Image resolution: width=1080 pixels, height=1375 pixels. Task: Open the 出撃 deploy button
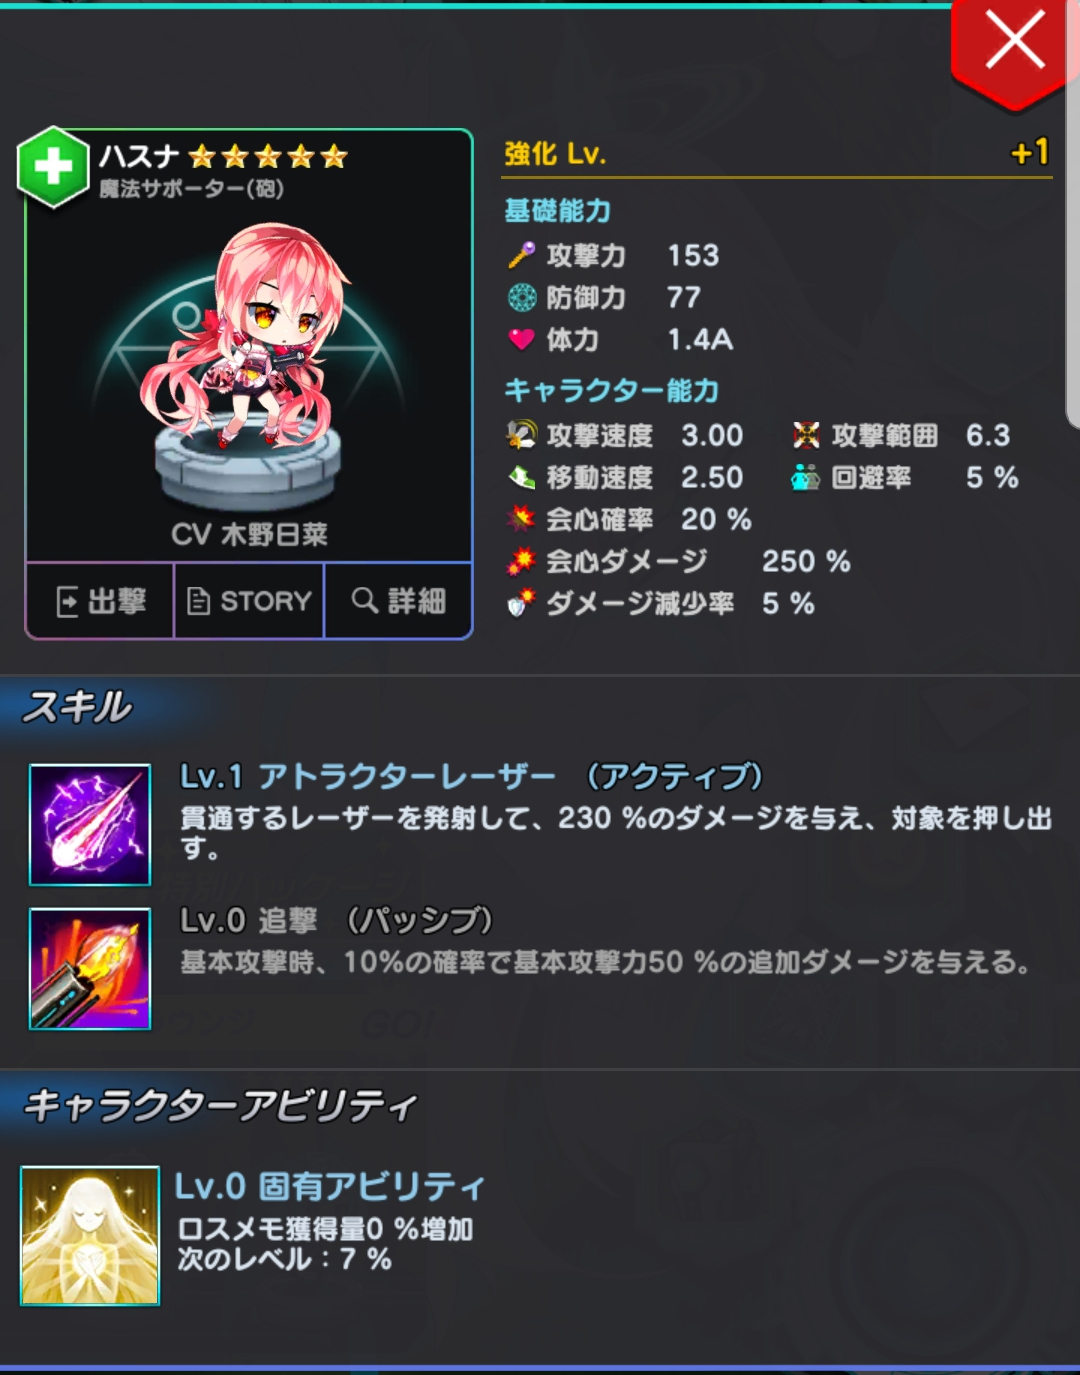pos(100,601)
